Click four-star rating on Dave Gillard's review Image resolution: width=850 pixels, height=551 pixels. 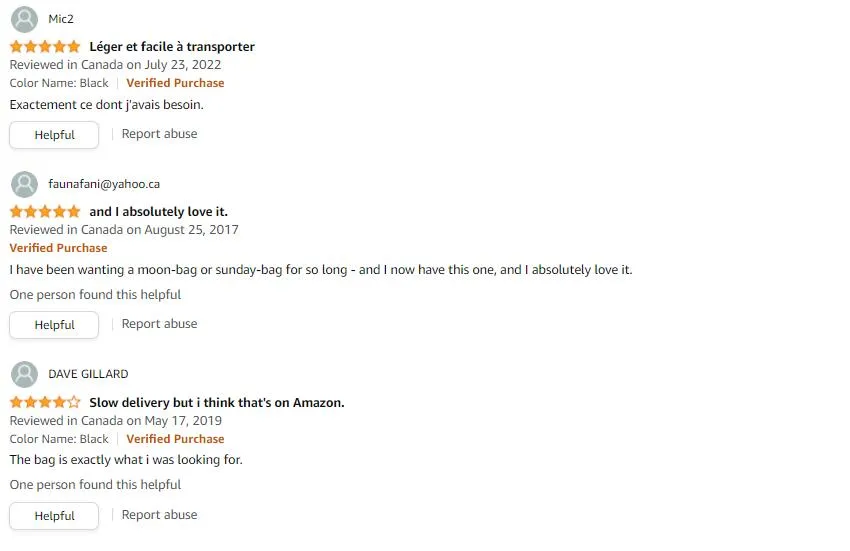(45, 402)
